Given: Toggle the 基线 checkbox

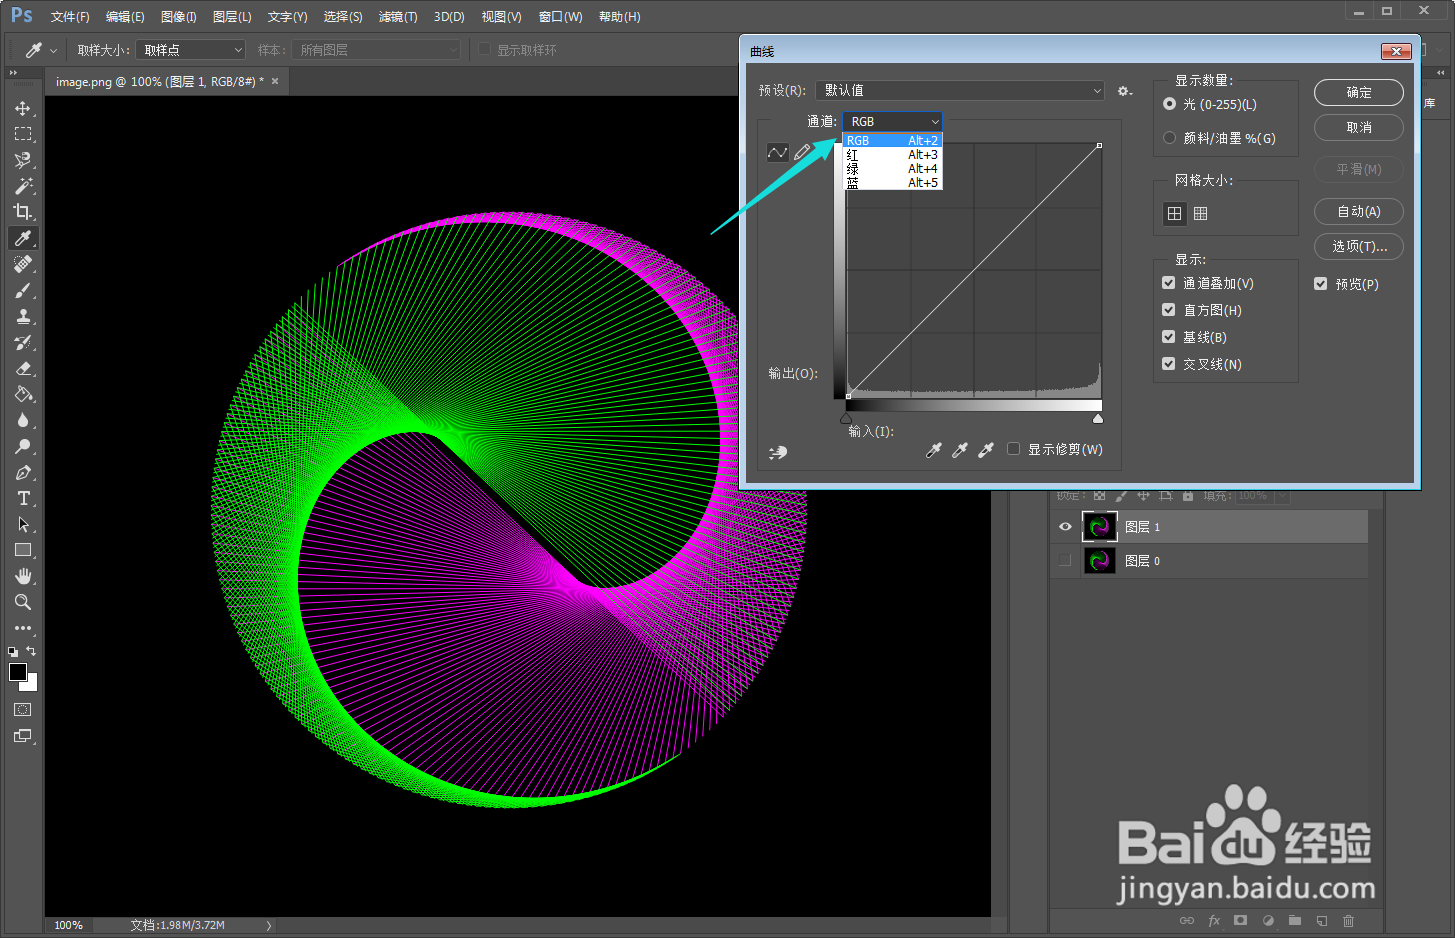Looking at the screenshot, I should click(x=1168, y=337).
